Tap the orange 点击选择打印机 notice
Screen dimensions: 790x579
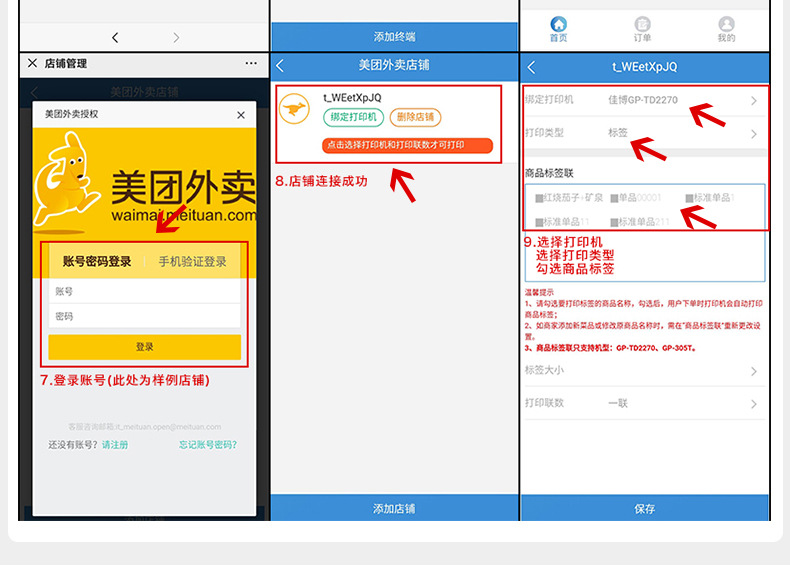tap(407, 145)
